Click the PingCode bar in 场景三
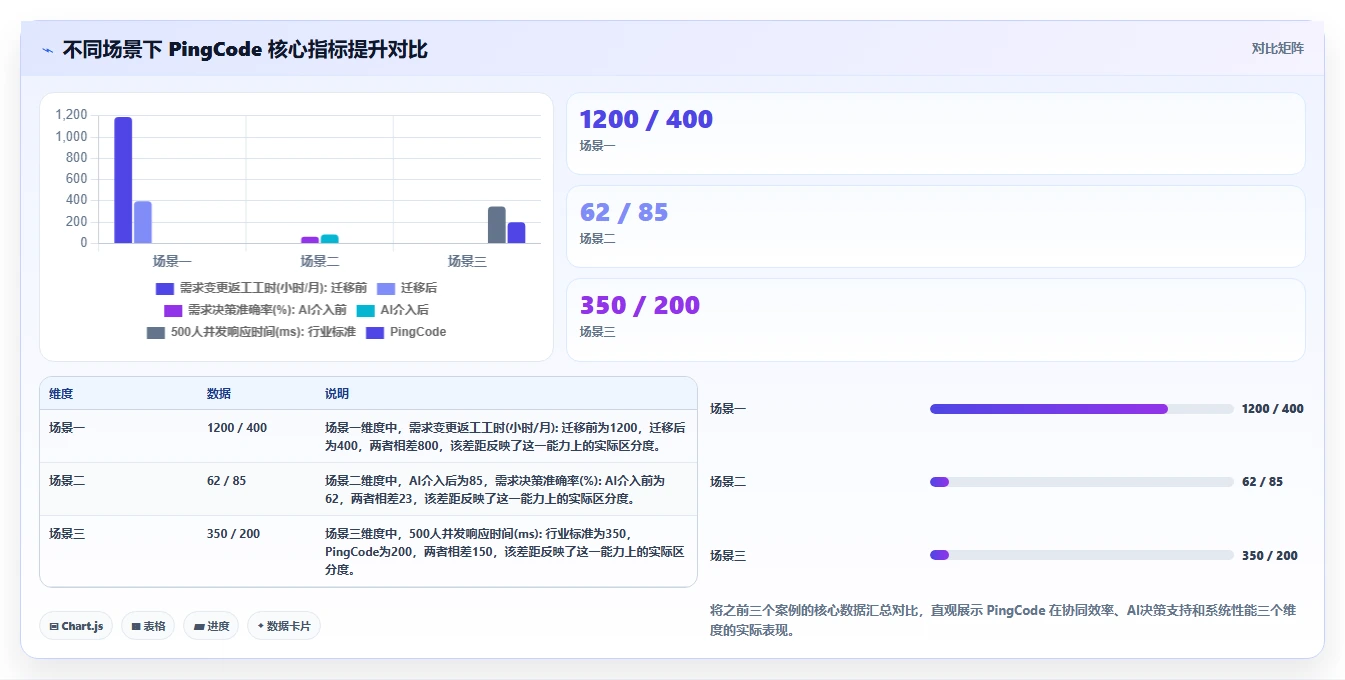 pos(516,233)
